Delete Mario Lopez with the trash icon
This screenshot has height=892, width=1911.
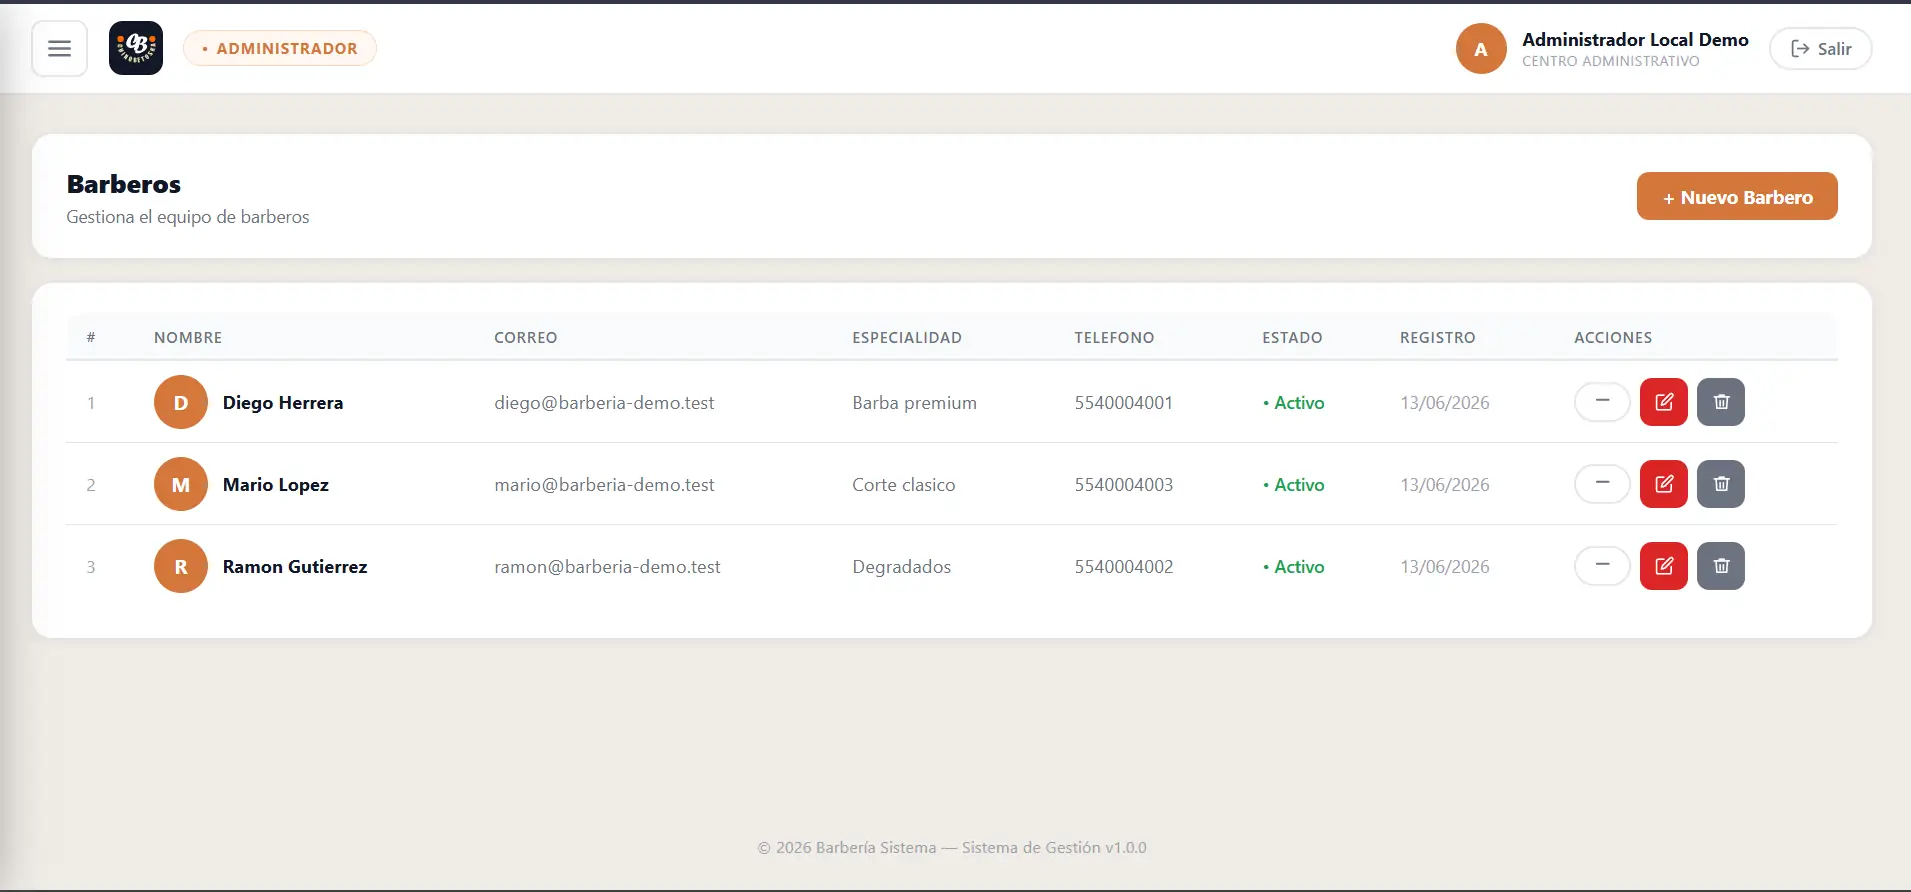click(1721, 484)
